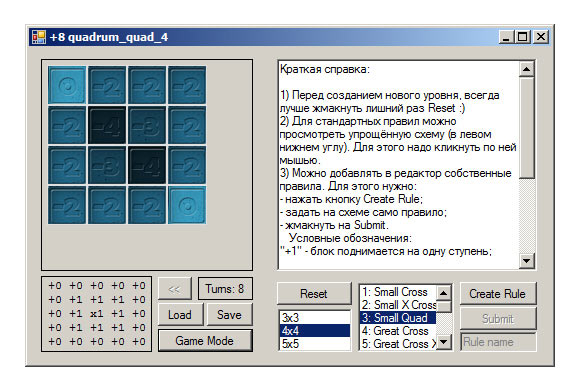Click the "Условные обозначения:" line
This screenshot has height=390, width=580.
click(350, 238)
